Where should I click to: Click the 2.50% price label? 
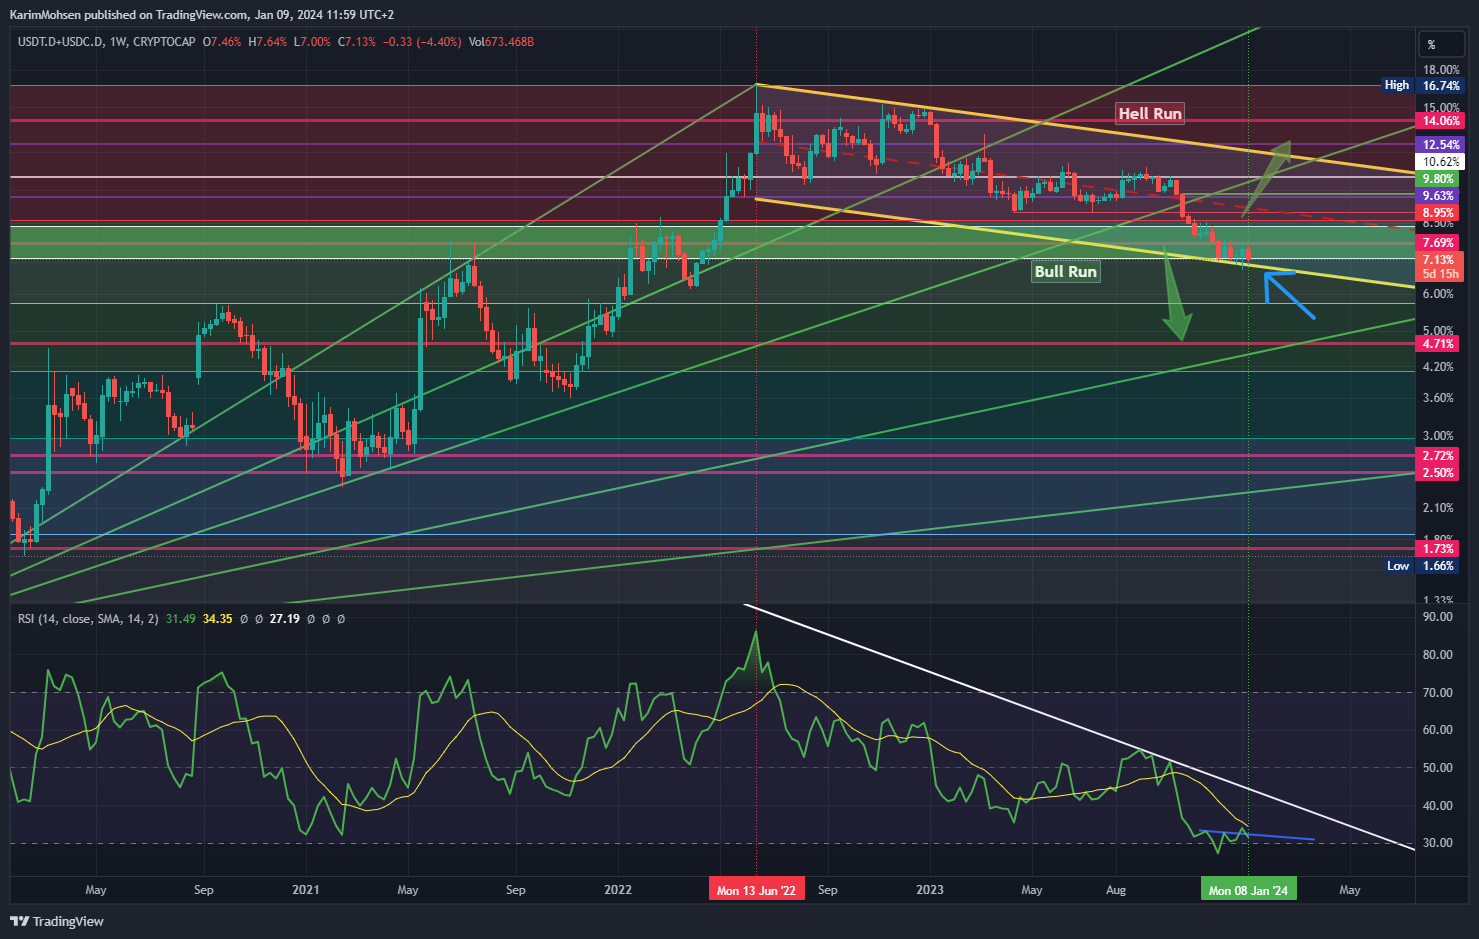(x=1438, y=473)
